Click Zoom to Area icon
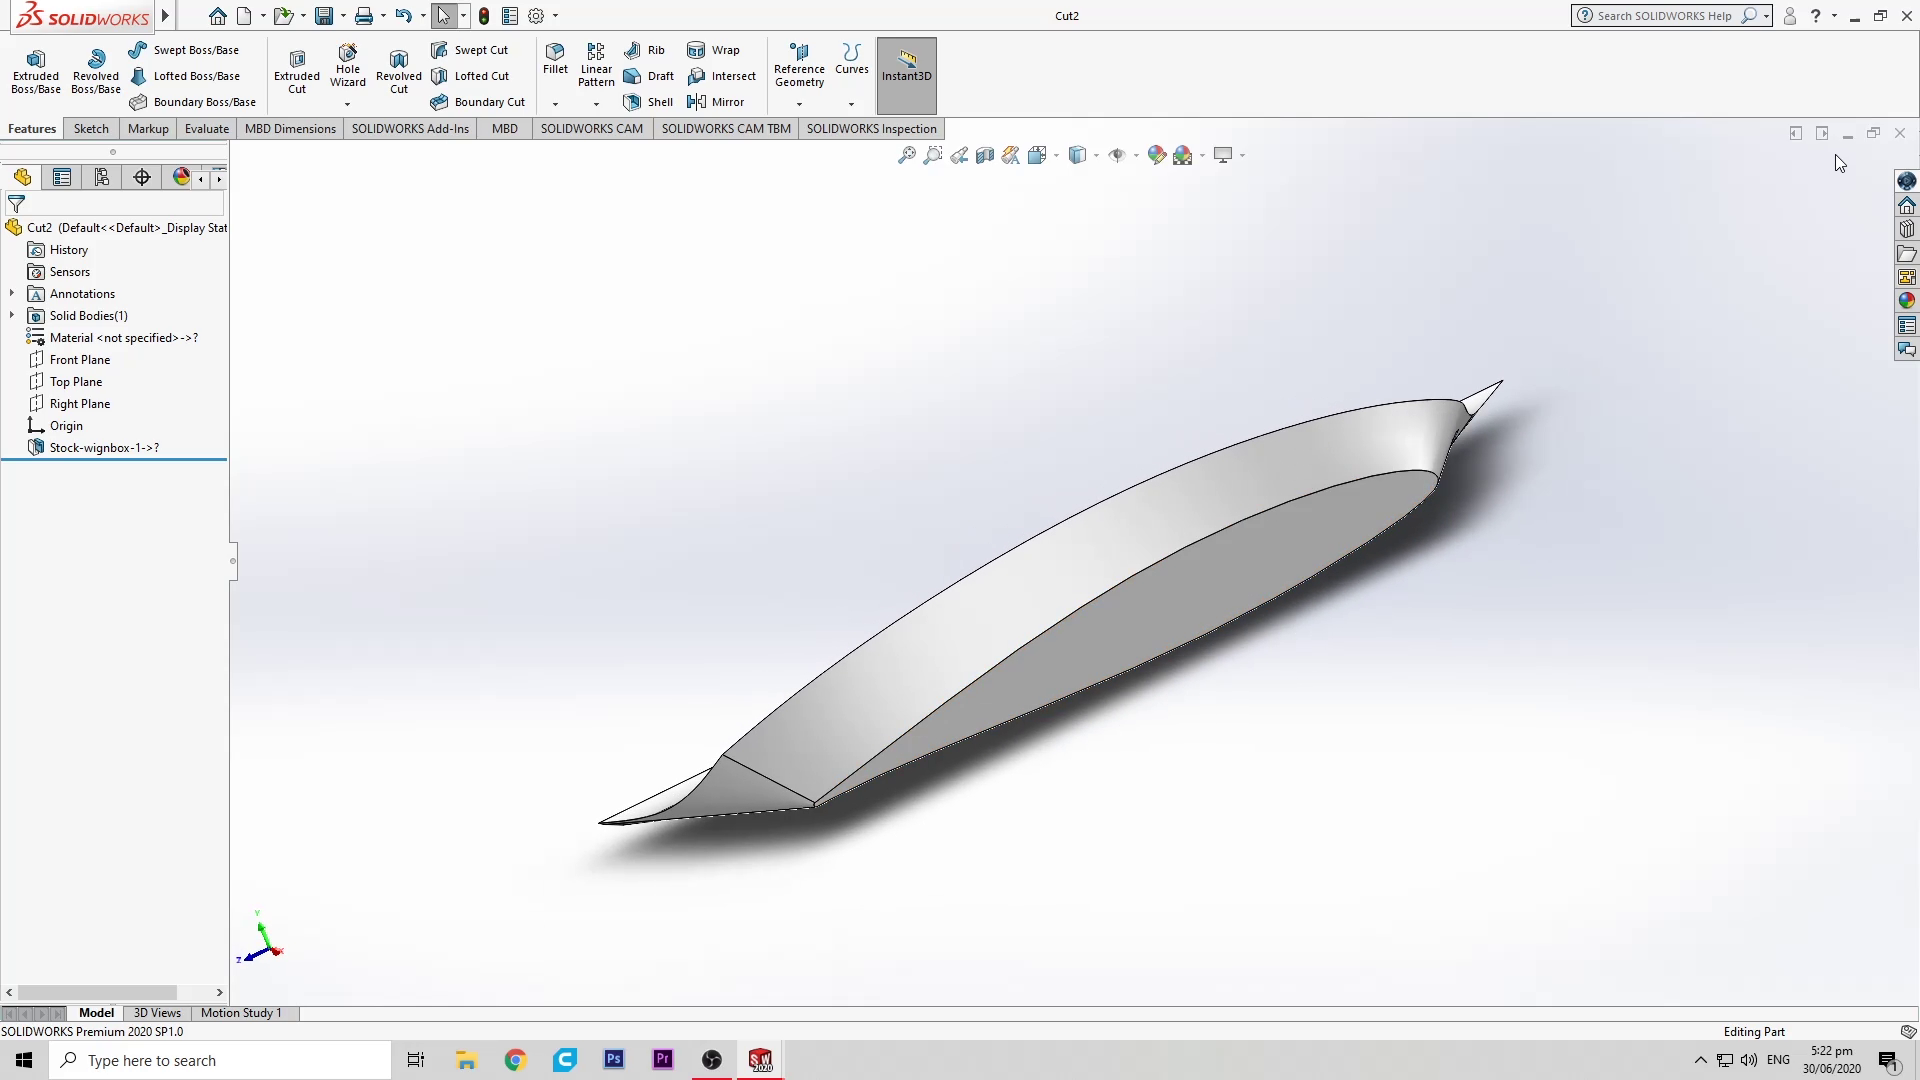The width and height of the screenshot is (1920, 1080). click(x=933, y=155)
